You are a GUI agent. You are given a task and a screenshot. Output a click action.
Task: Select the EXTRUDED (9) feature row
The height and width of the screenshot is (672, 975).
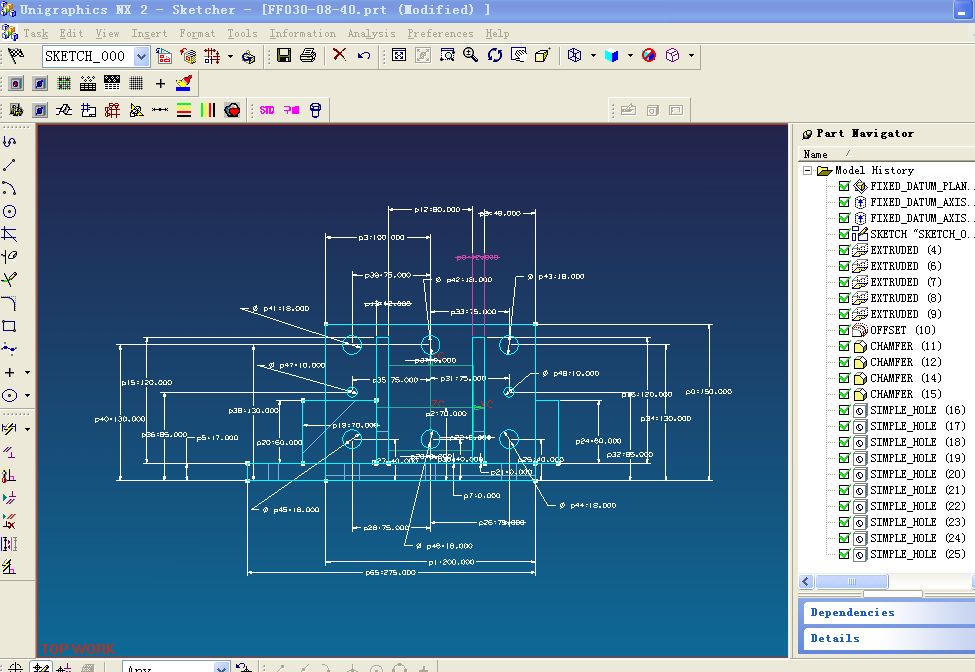point(896,314)
